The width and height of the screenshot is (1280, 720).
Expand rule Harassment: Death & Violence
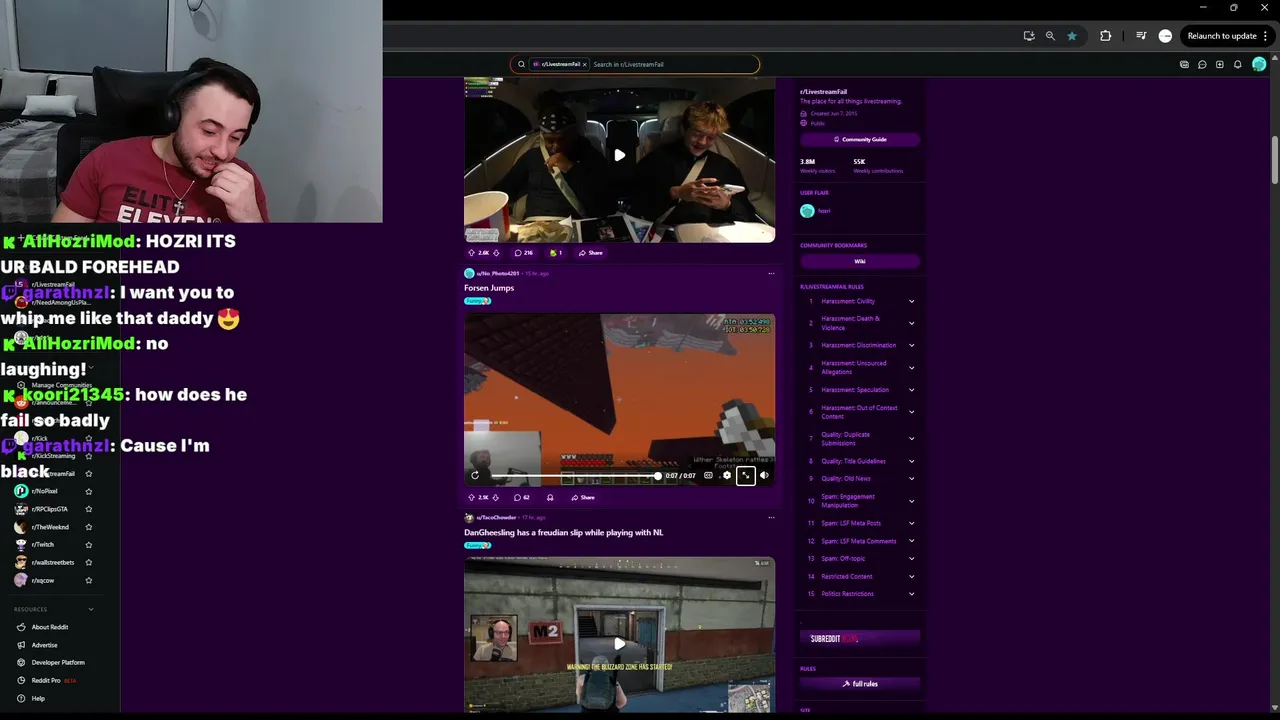pyautogui.click(x=911, y=323)
